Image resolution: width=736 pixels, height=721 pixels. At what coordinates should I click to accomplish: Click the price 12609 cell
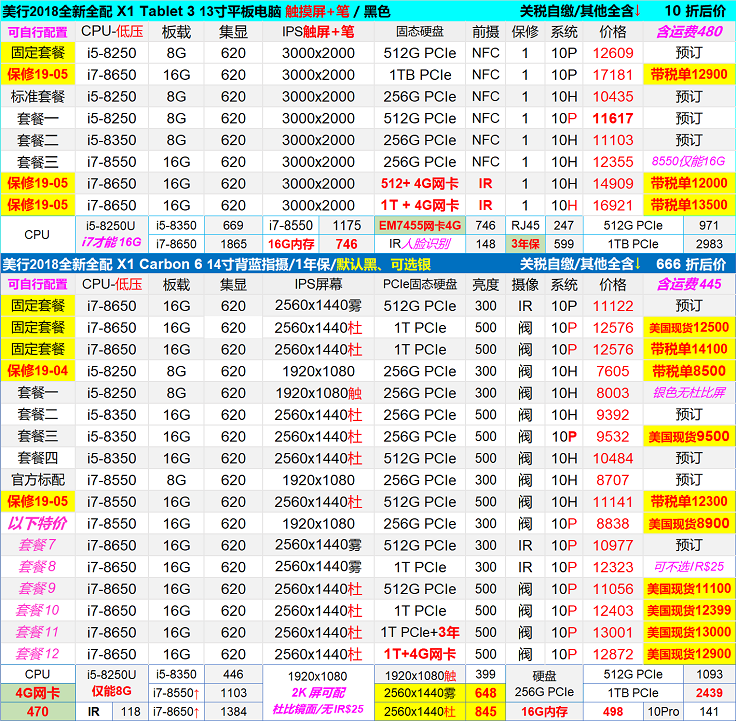pyautogui.click(x=613, y=53)
